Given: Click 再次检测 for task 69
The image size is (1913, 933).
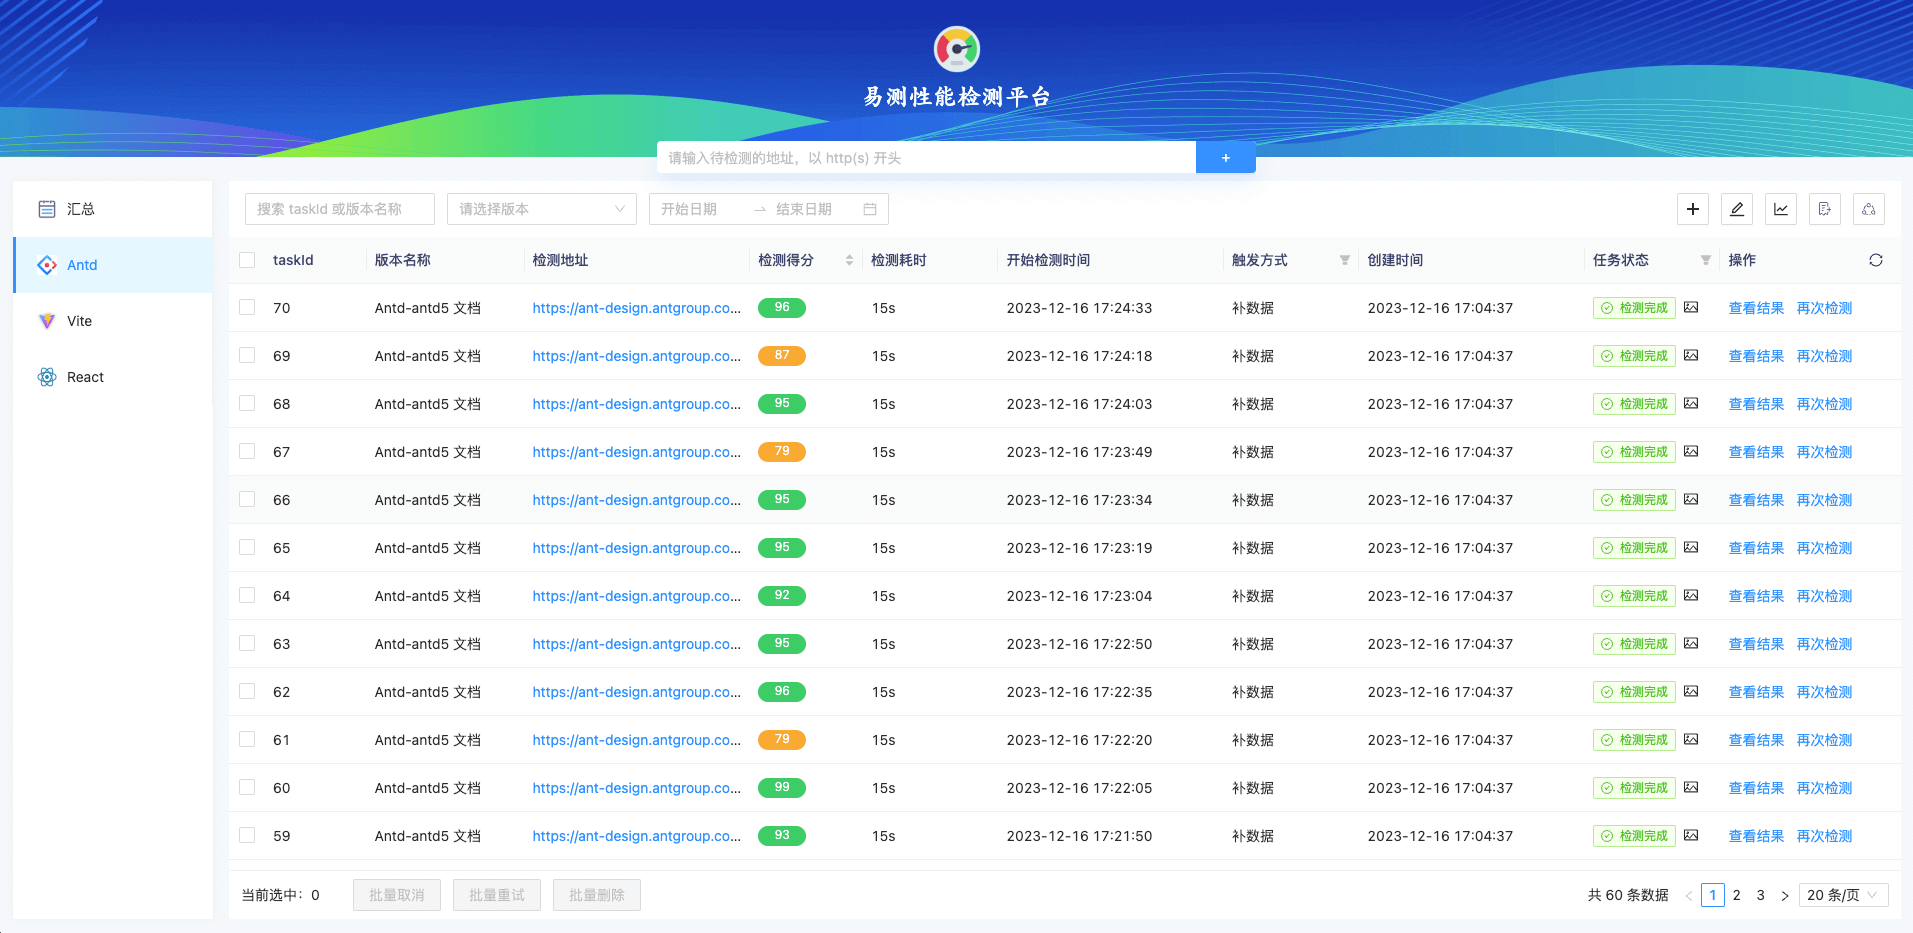Looking at the screenshot, I should click(x=1824, y=356).
